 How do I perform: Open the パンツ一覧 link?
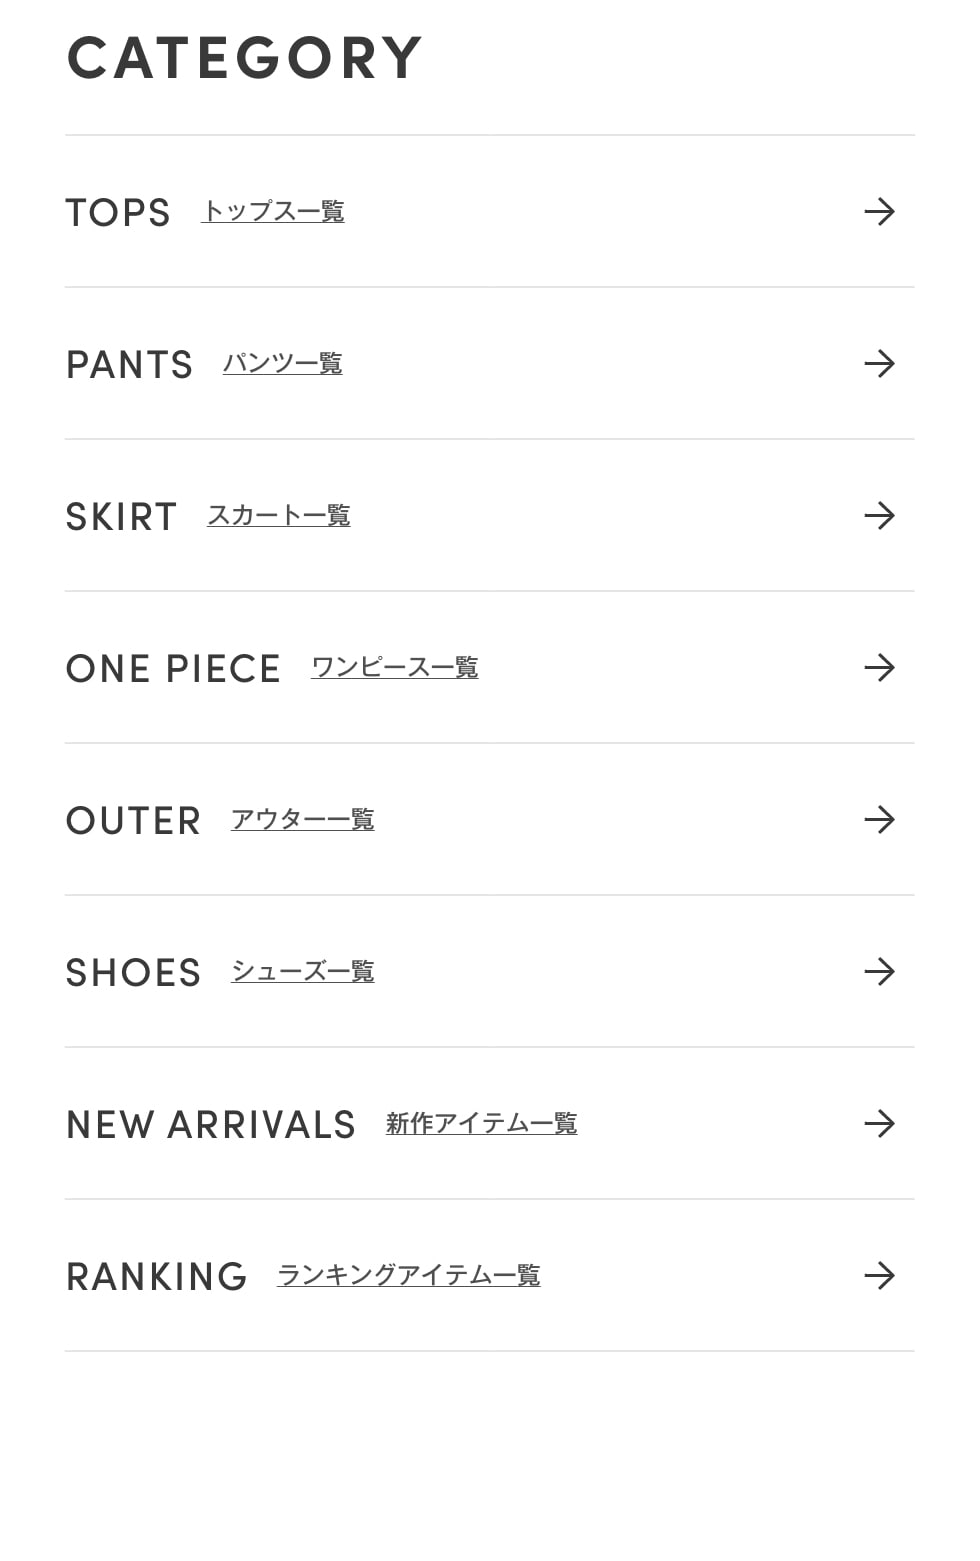282,364
